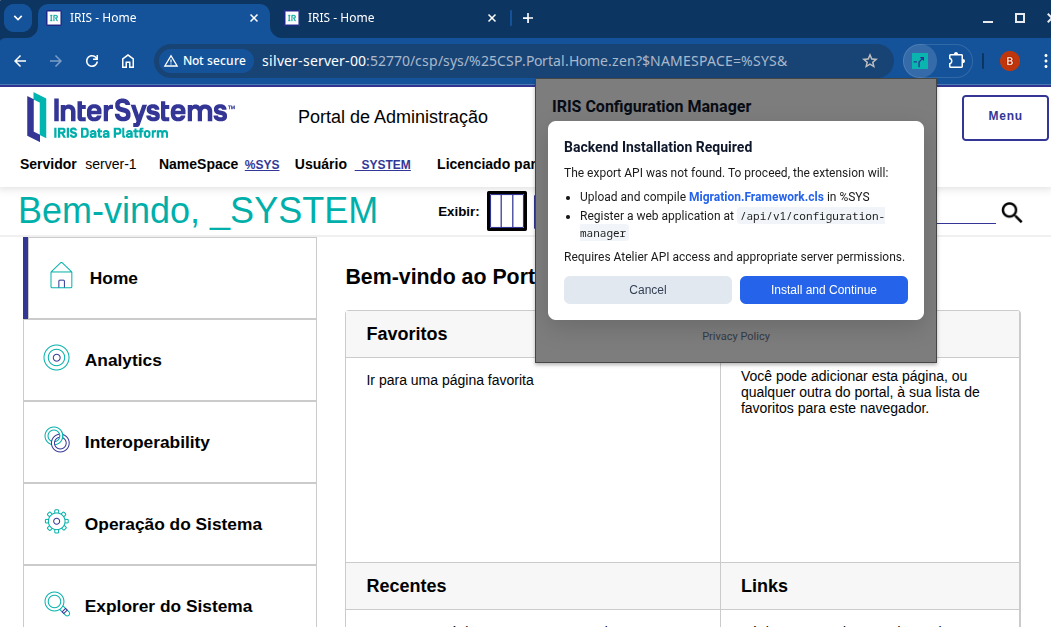Open the portal Menu button
This screenshot has width=1051, height=627.
[x=1004, y=117]
